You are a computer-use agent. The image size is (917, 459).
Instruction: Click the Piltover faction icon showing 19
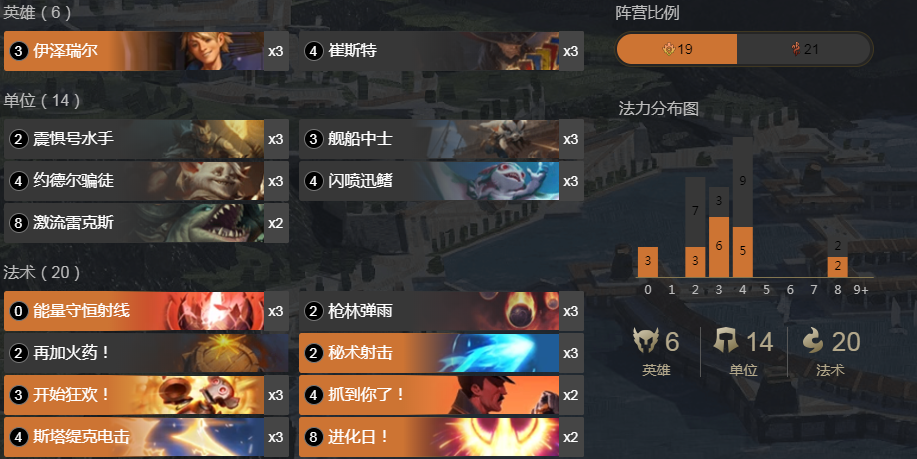click(x=668, y=49)
